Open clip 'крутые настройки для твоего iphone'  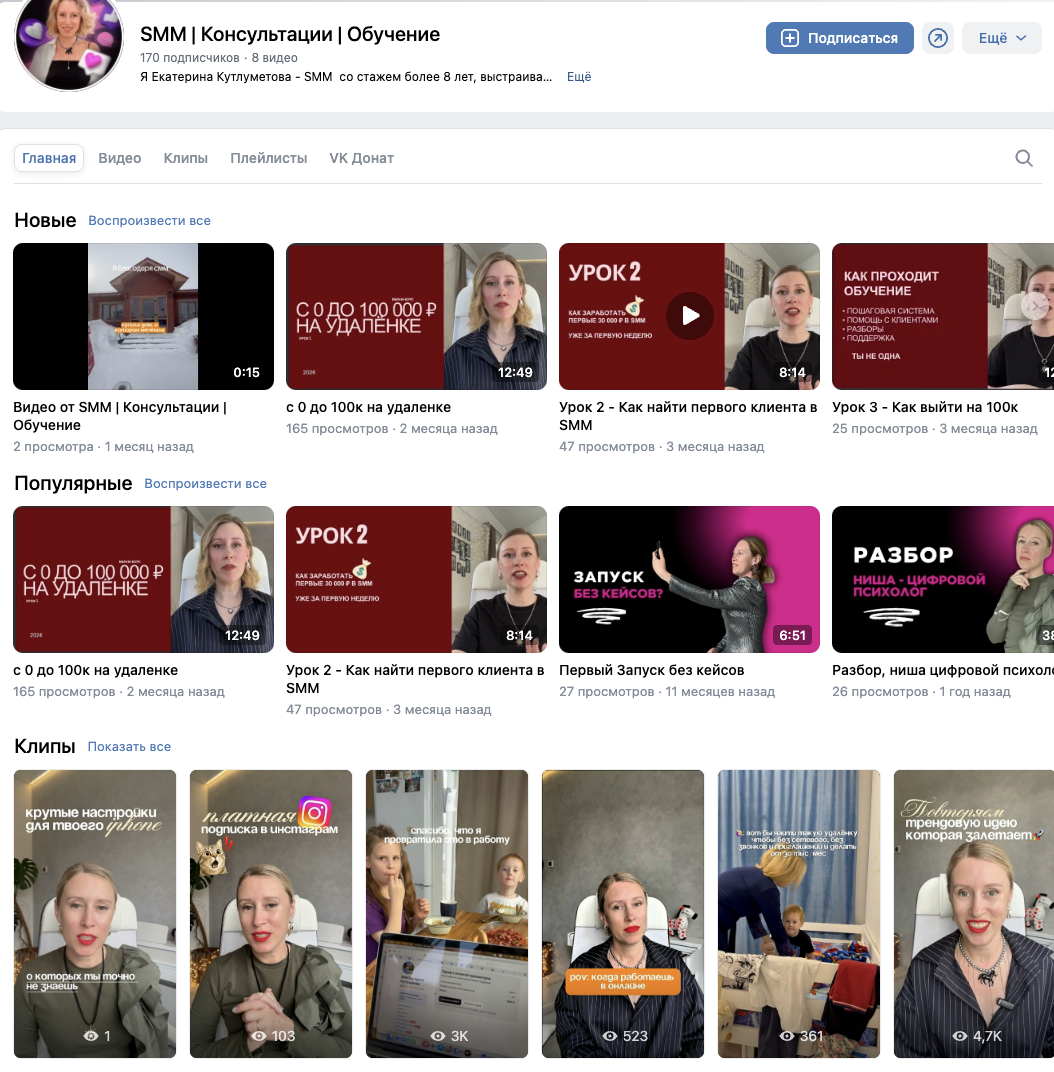tap(95, 913)
